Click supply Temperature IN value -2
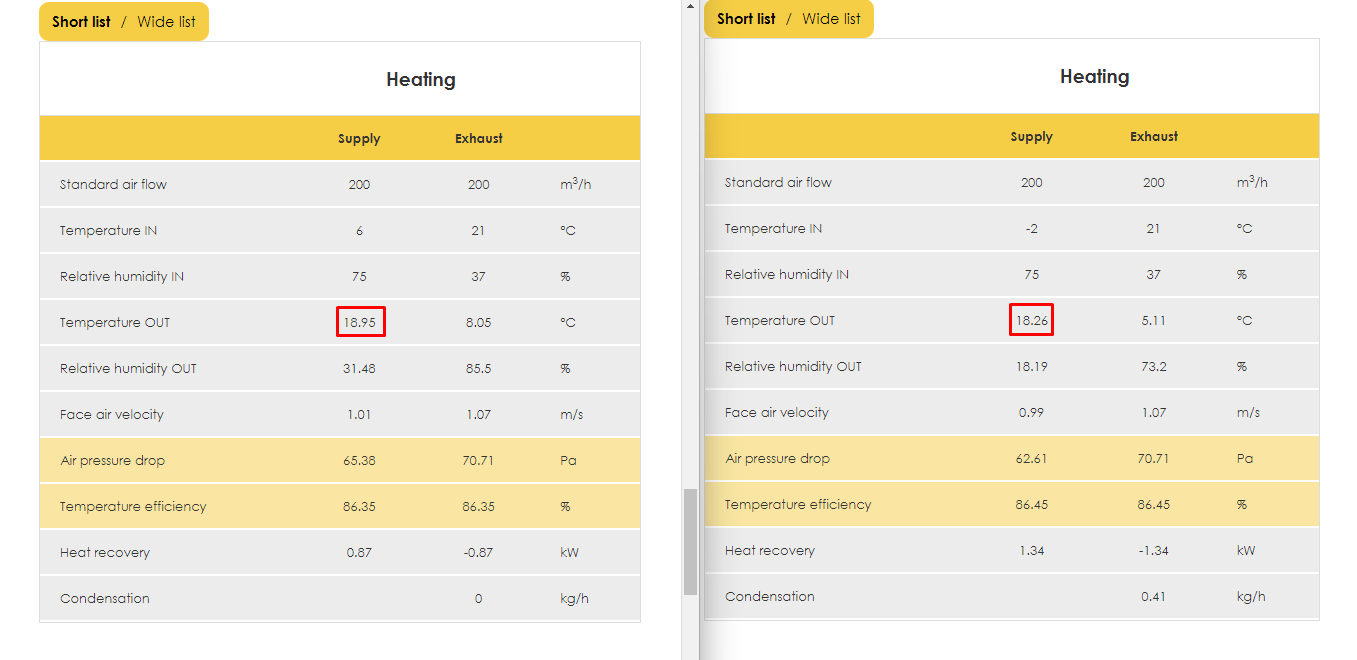The width and height of the screenshot is (1357, 660). (x=1031, y=228)
